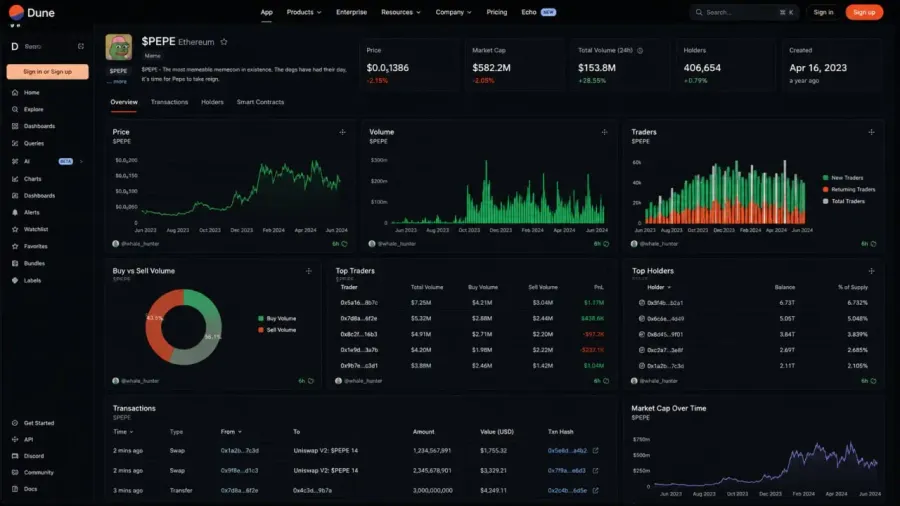Switch to the Smart Contracts tab

261,102
